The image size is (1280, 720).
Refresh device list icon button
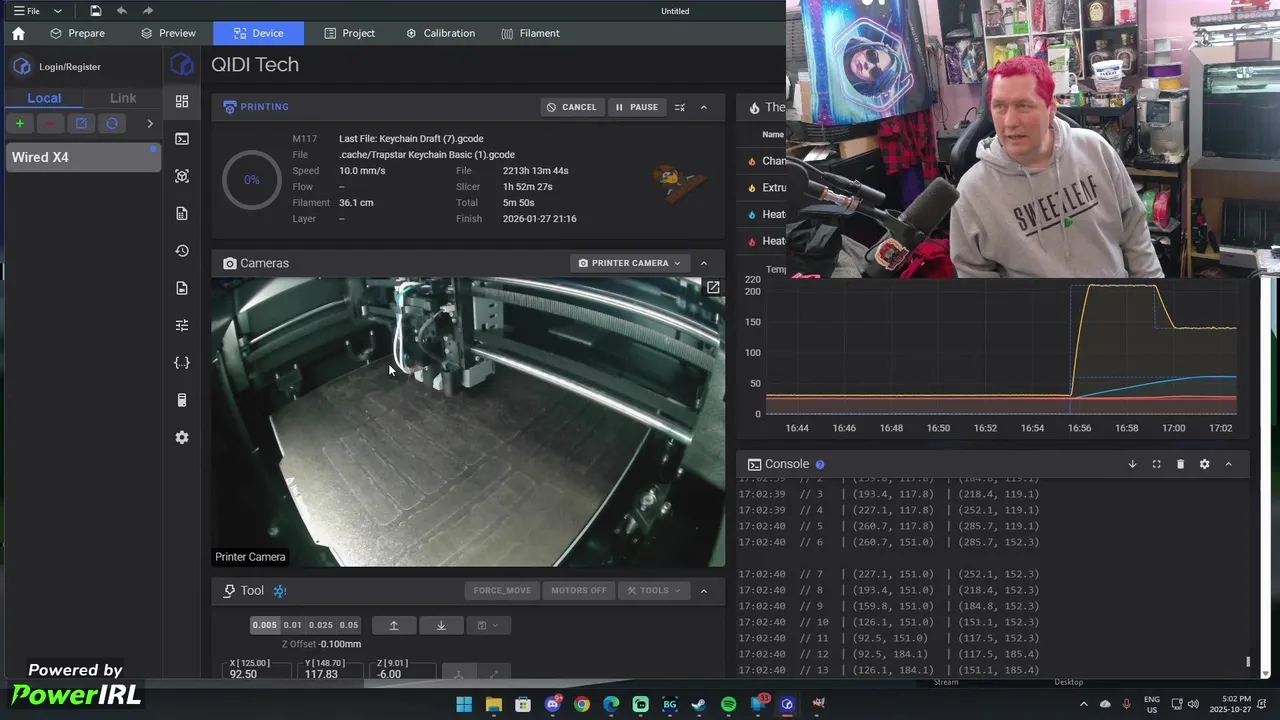pos(112,123)
